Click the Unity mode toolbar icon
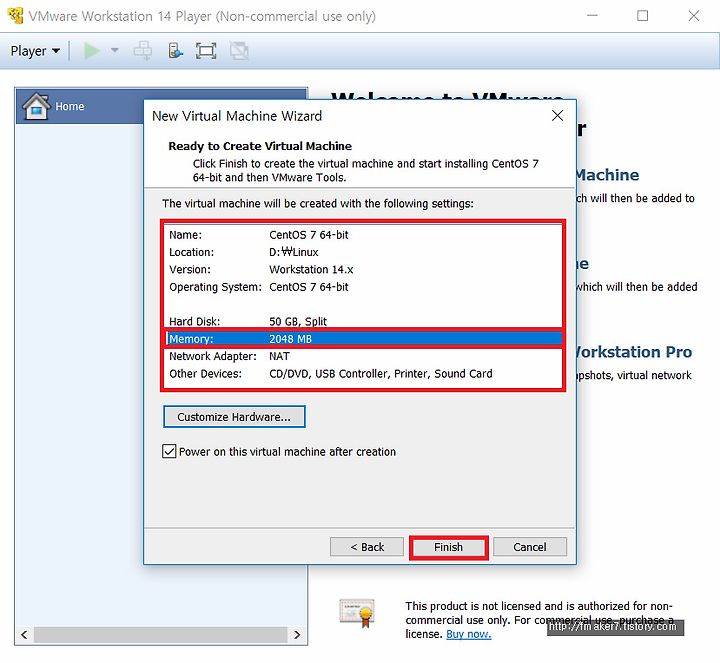 click(x=239, y=51)
